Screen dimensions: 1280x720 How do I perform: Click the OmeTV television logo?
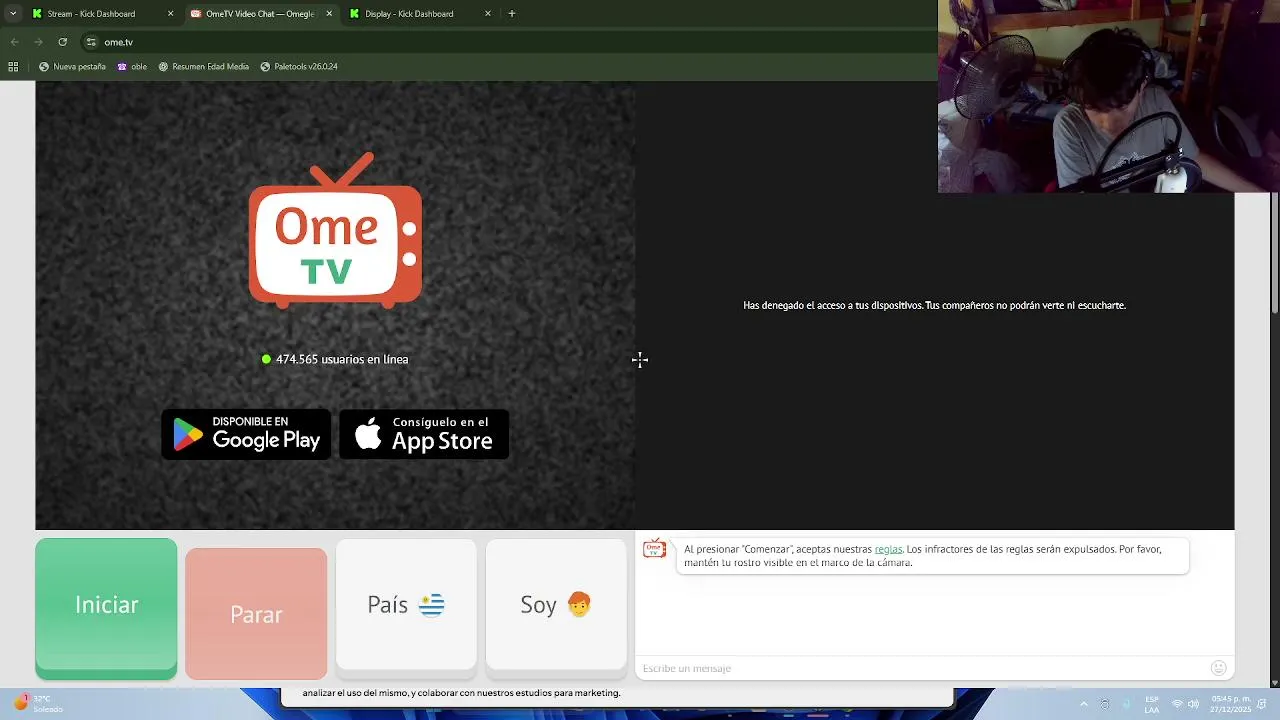click(335, 230)
